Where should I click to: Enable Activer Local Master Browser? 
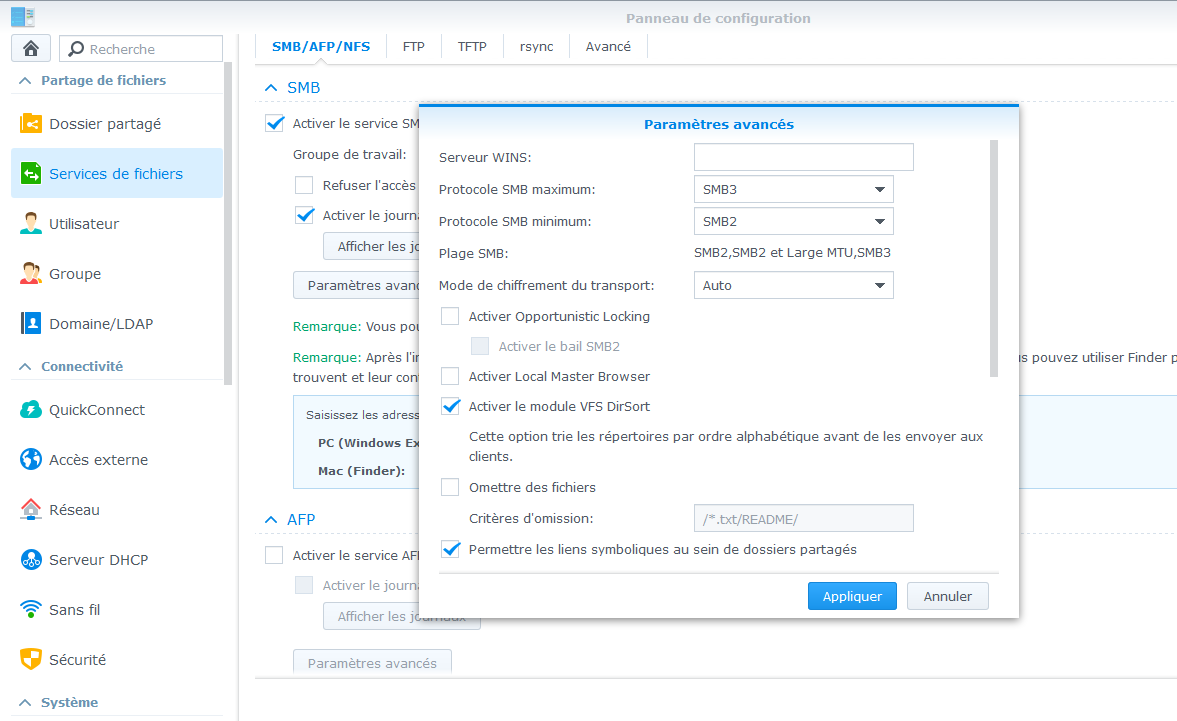coord(450,376)
